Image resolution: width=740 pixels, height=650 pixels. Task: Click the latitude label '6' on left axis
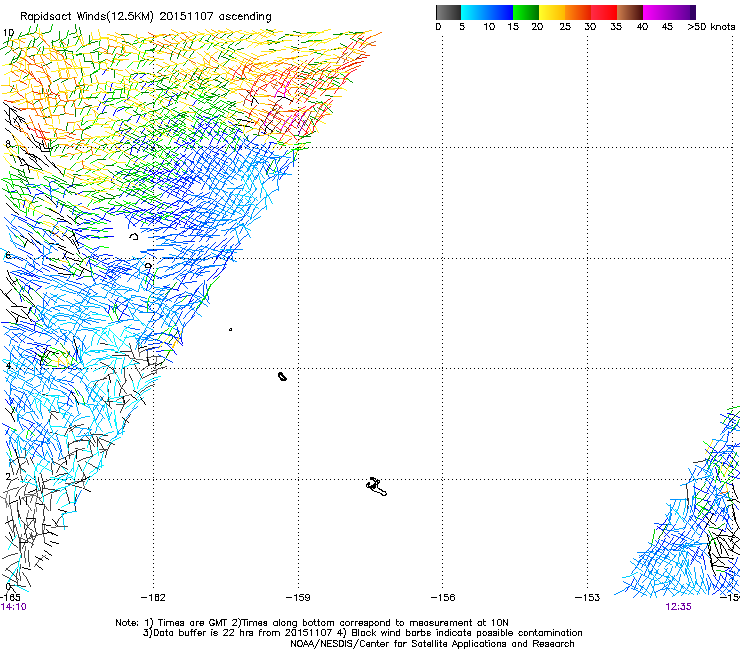pyautogui.click(x=8, y=255)
